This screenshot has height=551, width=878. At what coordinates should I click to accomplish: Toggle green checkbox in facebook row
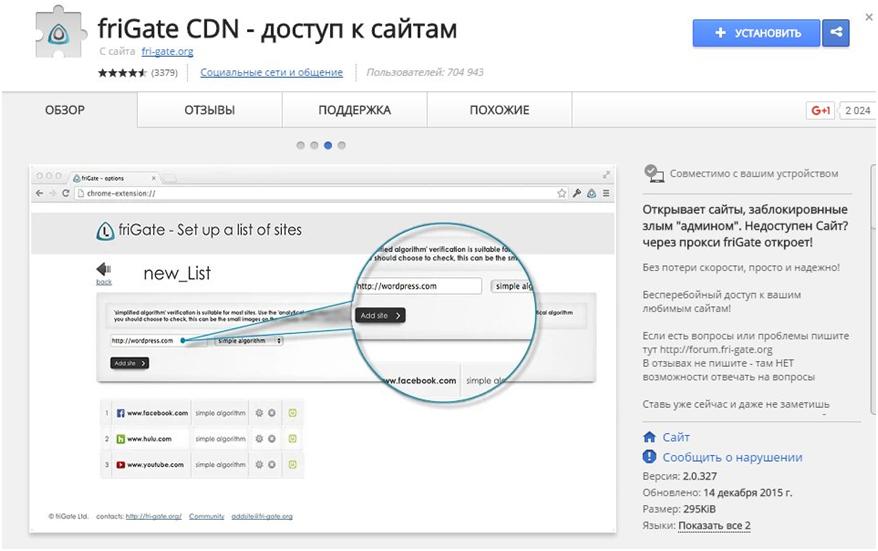292,413
